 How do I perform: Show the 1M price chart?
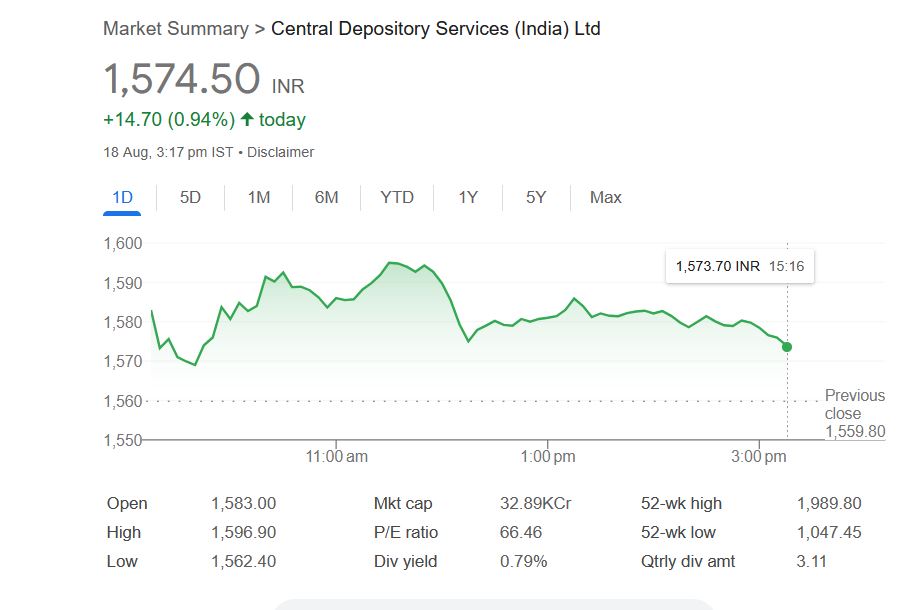click(x=259, y=198)
